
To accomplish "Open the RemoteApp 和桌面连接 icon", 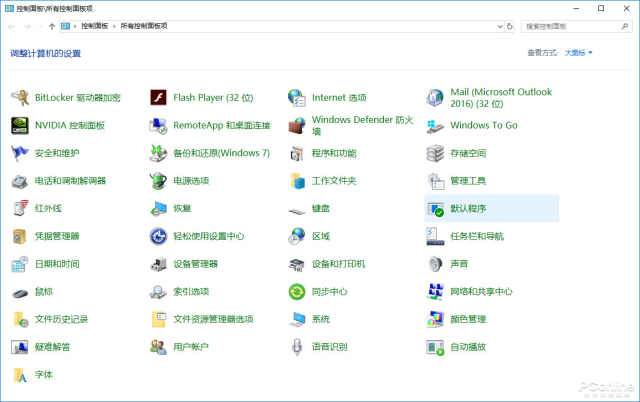I will click(x=158, y=126).
